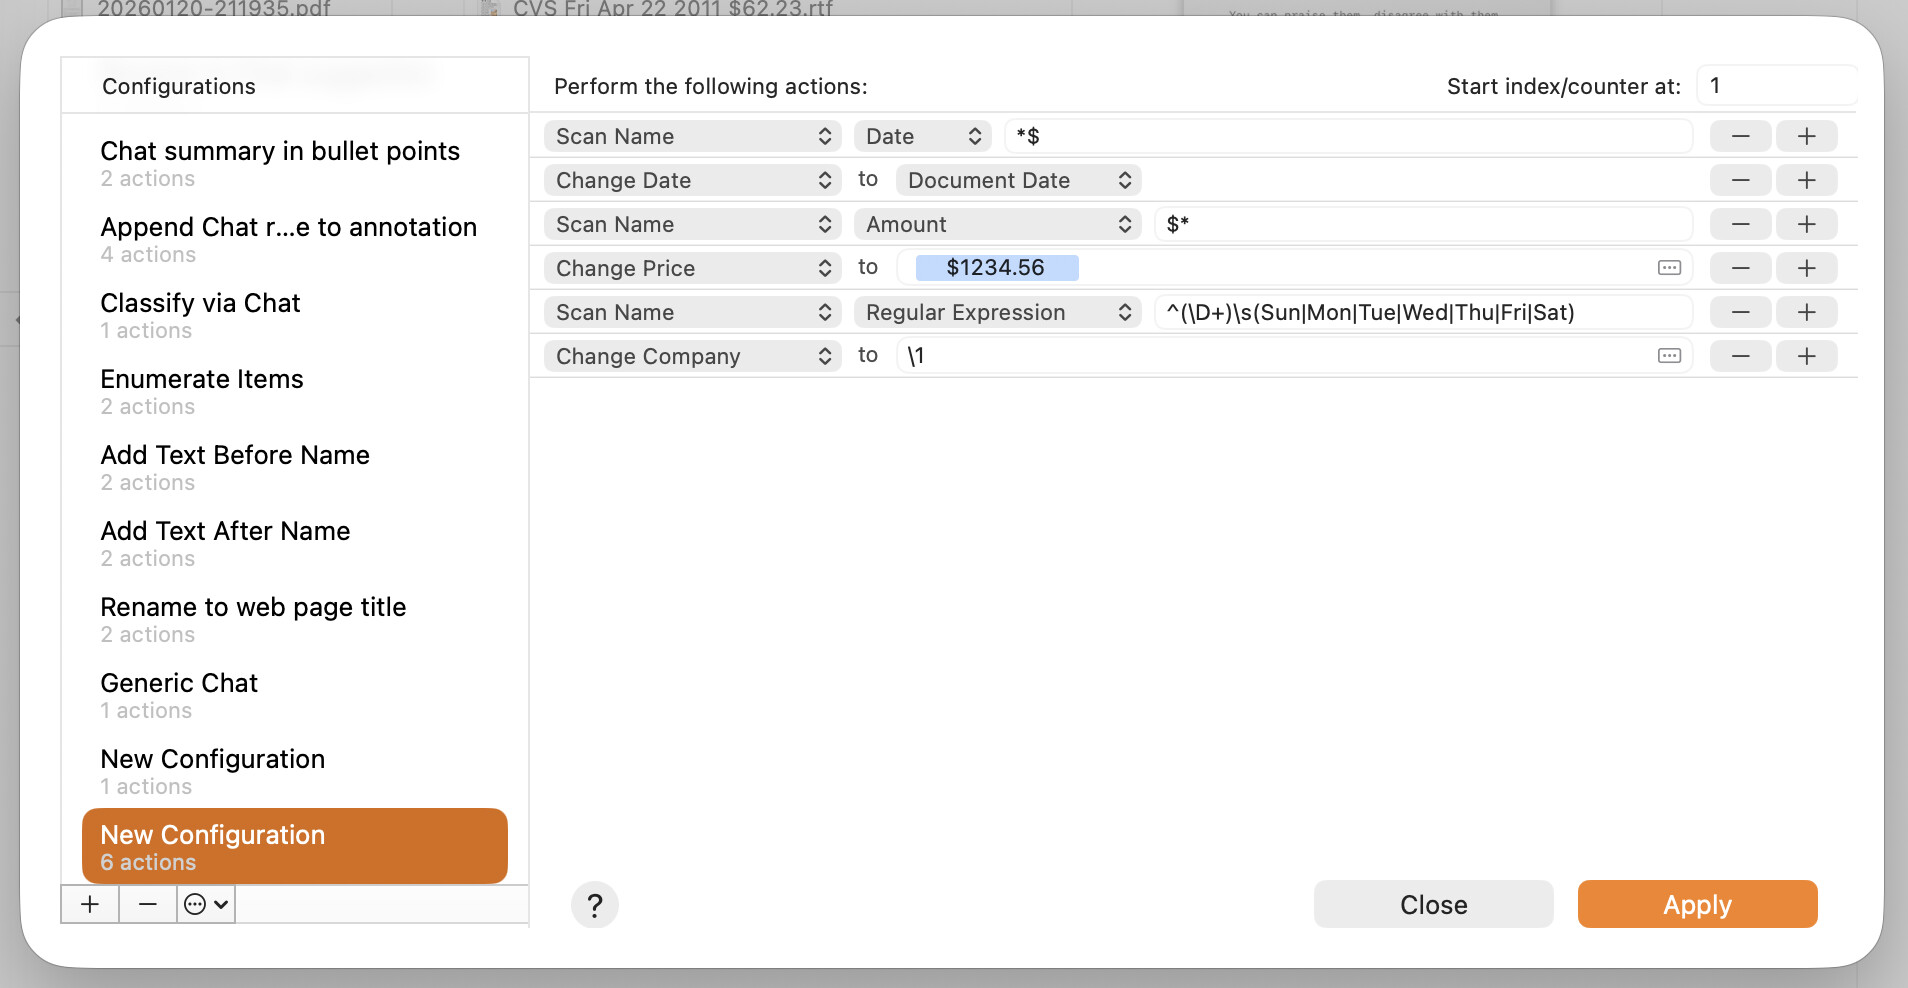
Task: Remove selected configuration with minus button
Action: (x=148, y=904)
